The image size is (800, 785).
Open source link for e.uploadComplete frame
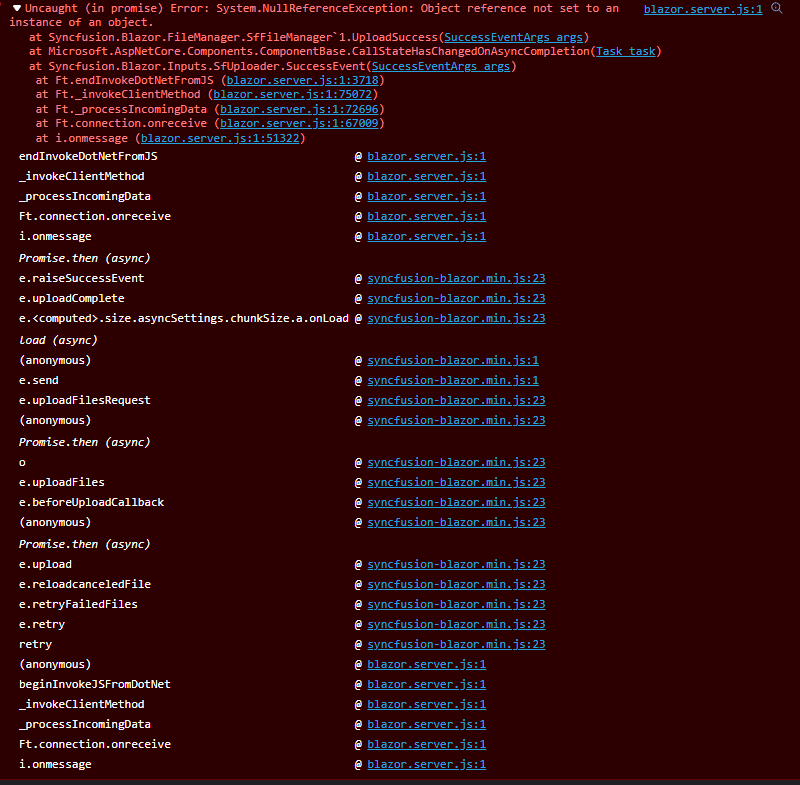tap(456, 298)
